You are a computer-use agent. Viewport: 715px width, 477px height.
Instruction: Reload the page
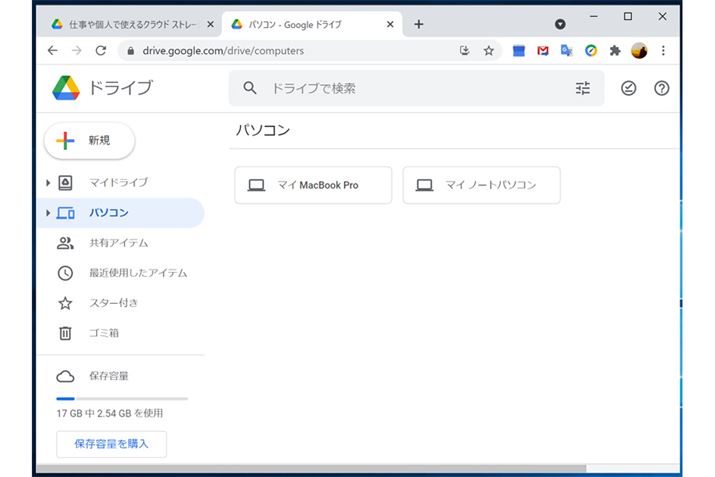[100, 50]
